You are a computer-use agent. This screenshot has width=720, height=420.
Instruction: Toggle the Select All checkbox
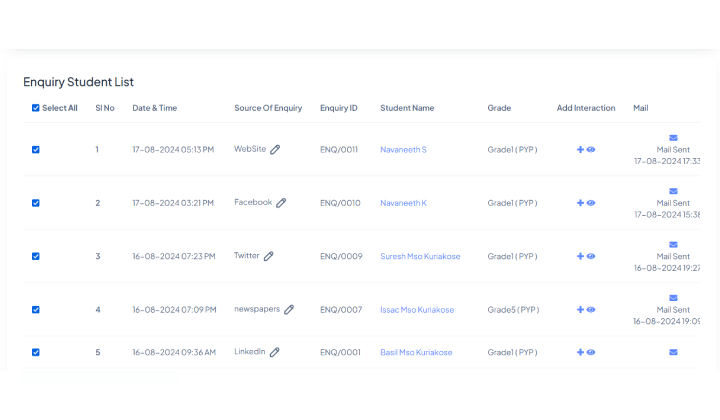(x=36, y=108)
